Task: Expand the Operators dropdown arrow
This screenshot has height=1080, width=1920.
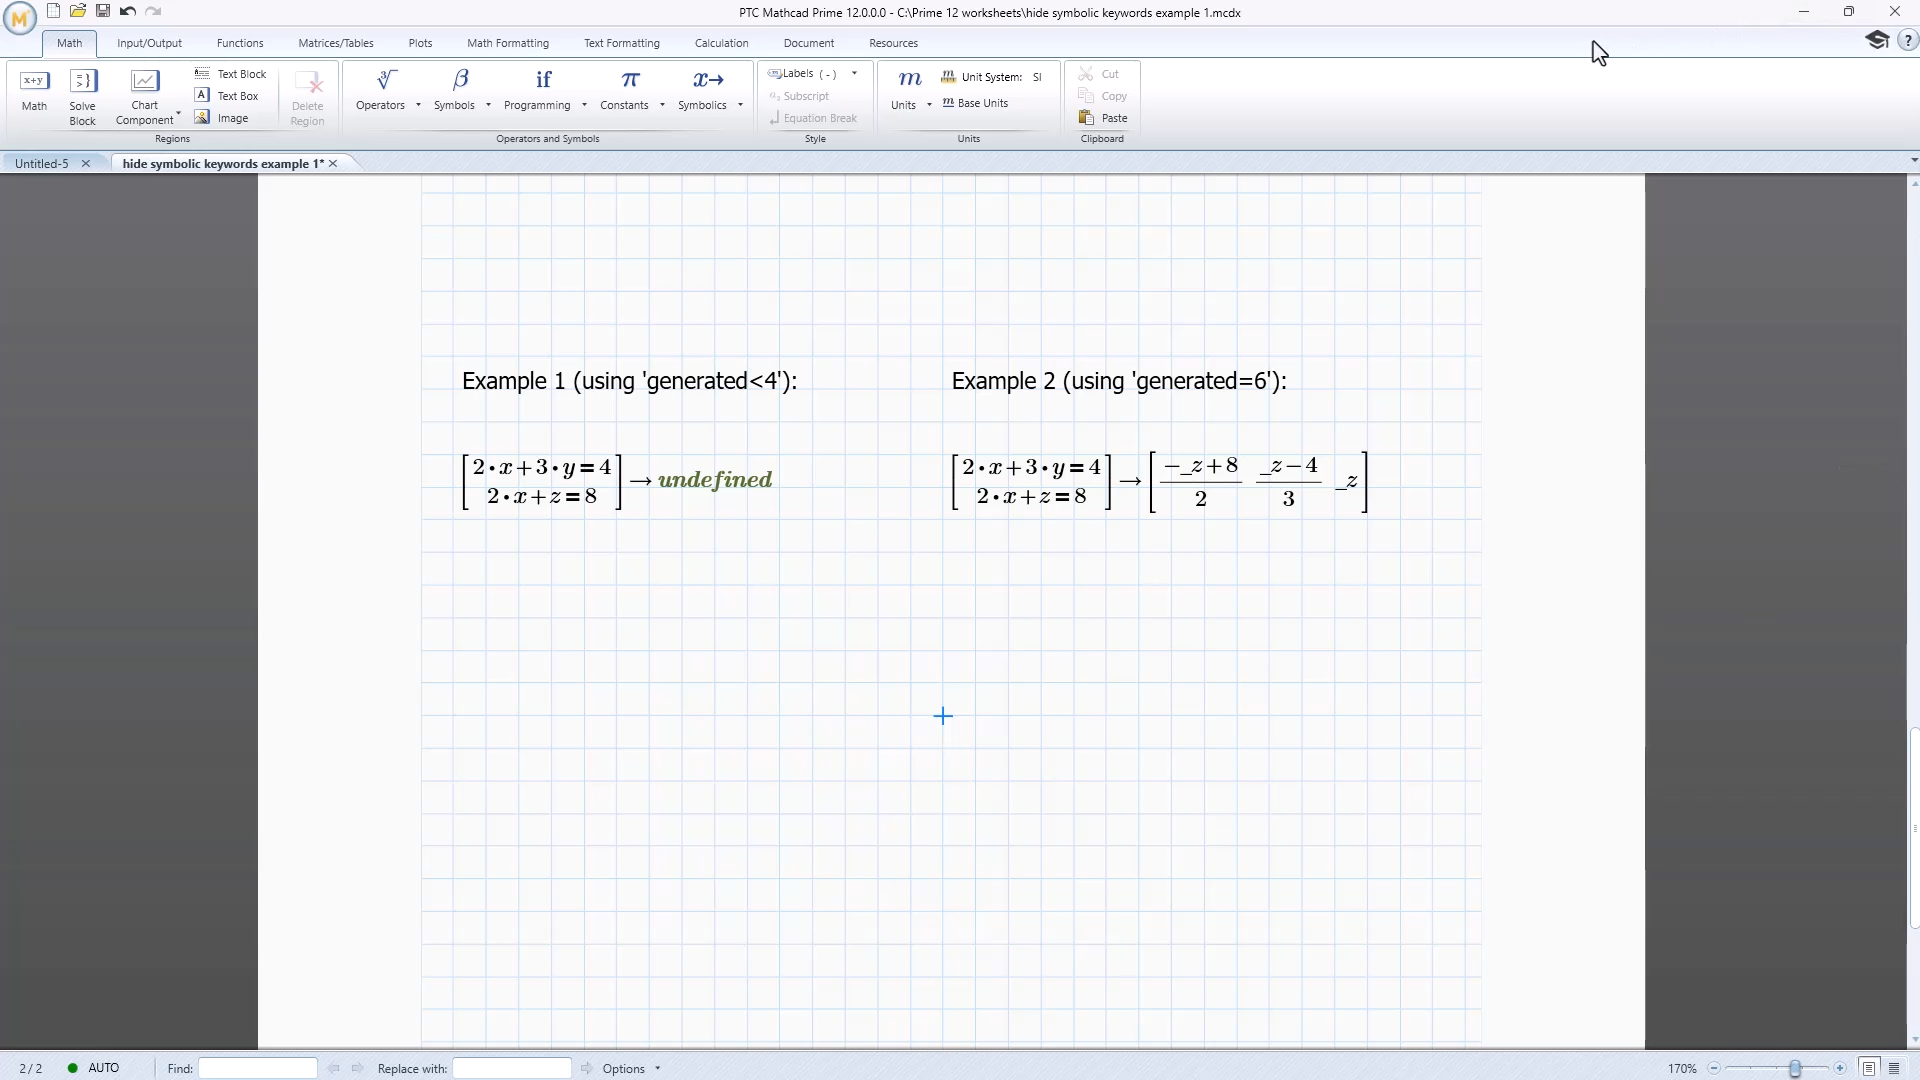Action: (418, 105)
